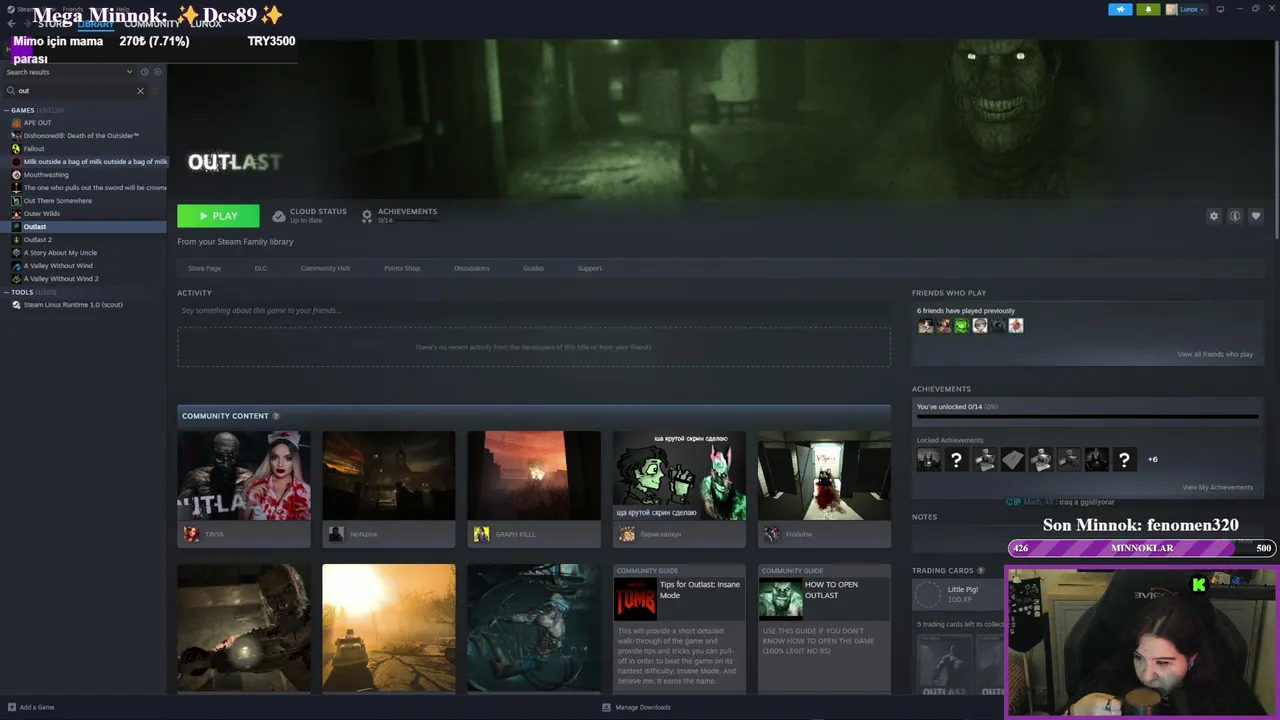Click the Little Pig! trading card entry
Screen dimensions: 1280x720
960,594
